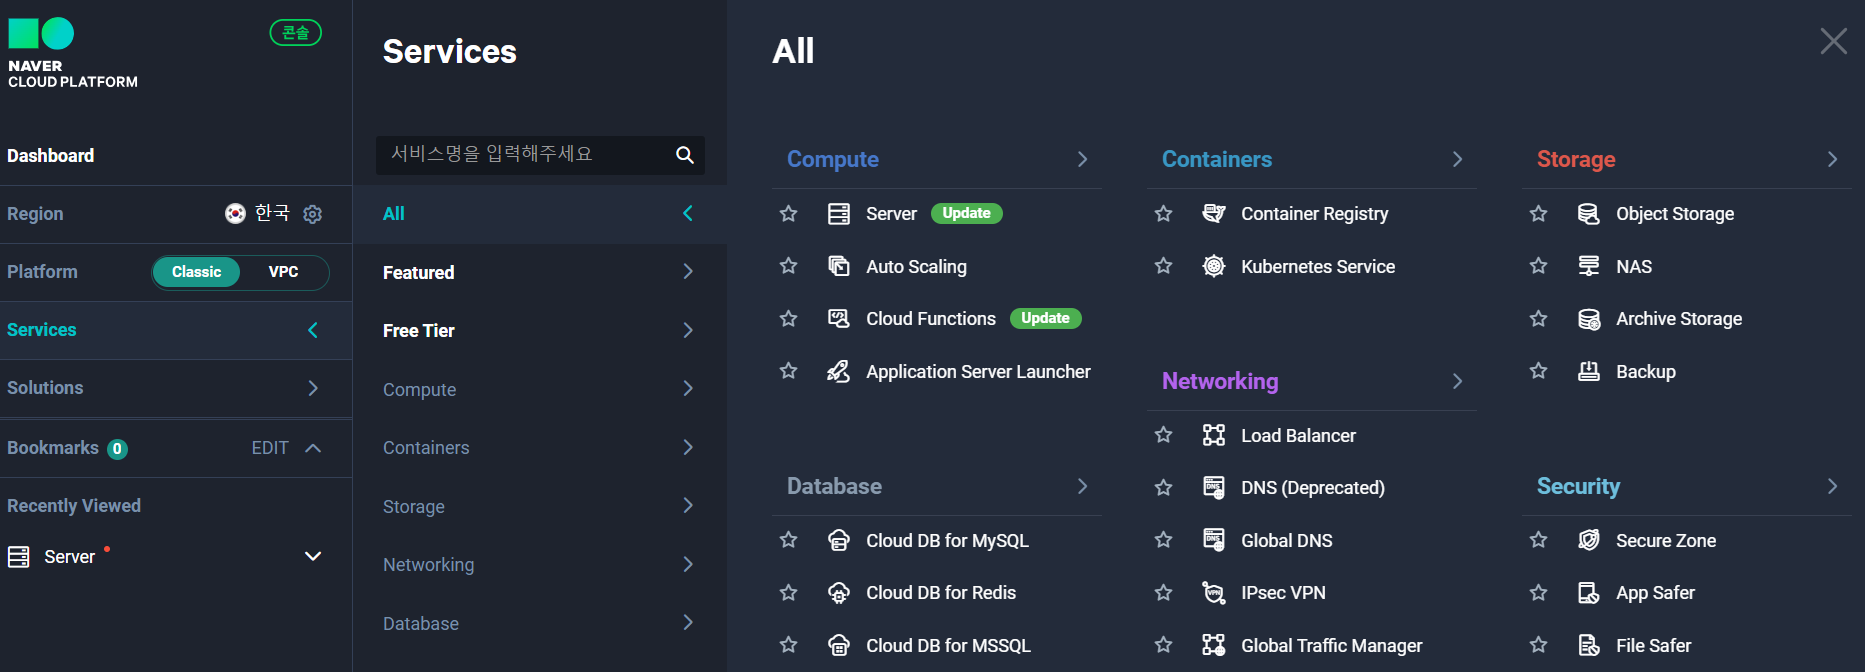The height and width of the screenshot is (672, 1865).
Task: Open Database in Services menu list
Action: click(540, 623)
